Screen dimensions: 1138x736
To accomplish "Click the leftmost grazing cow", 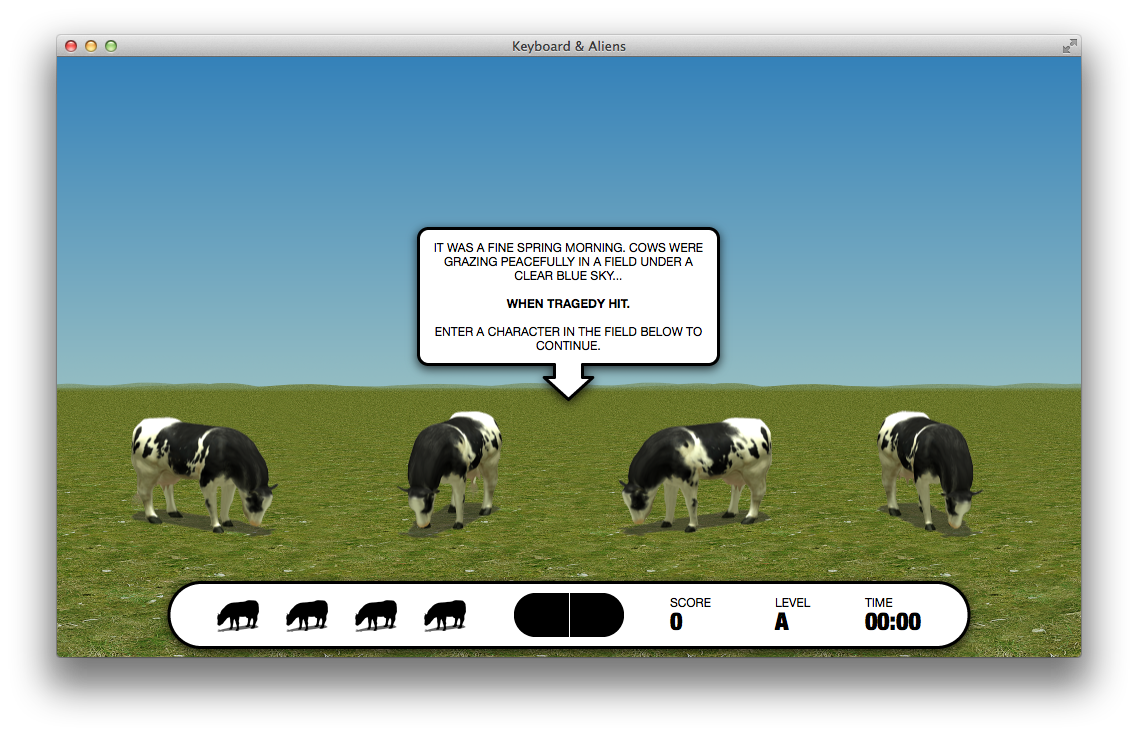I will [x=202, y=474].
